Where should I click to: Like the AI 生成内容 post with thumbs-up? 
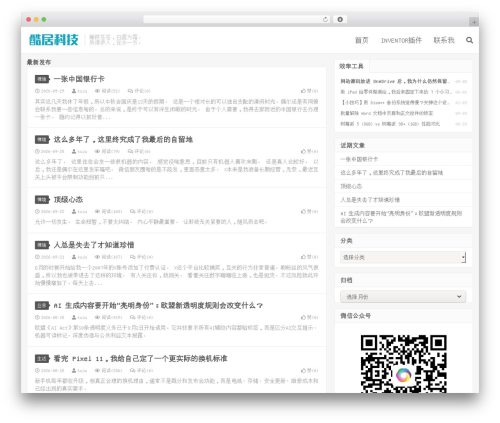(x=309, y=317)
